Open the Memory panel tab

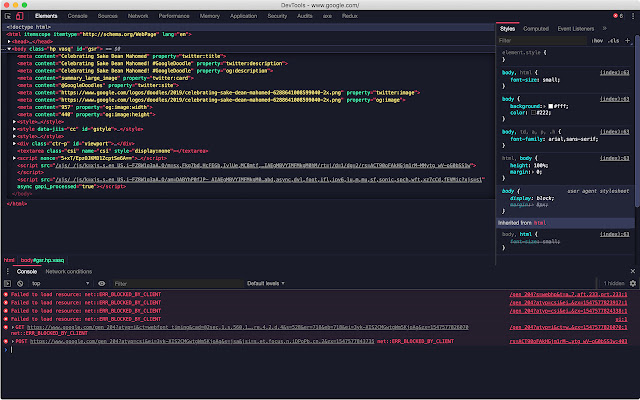[x=210, y=16]
